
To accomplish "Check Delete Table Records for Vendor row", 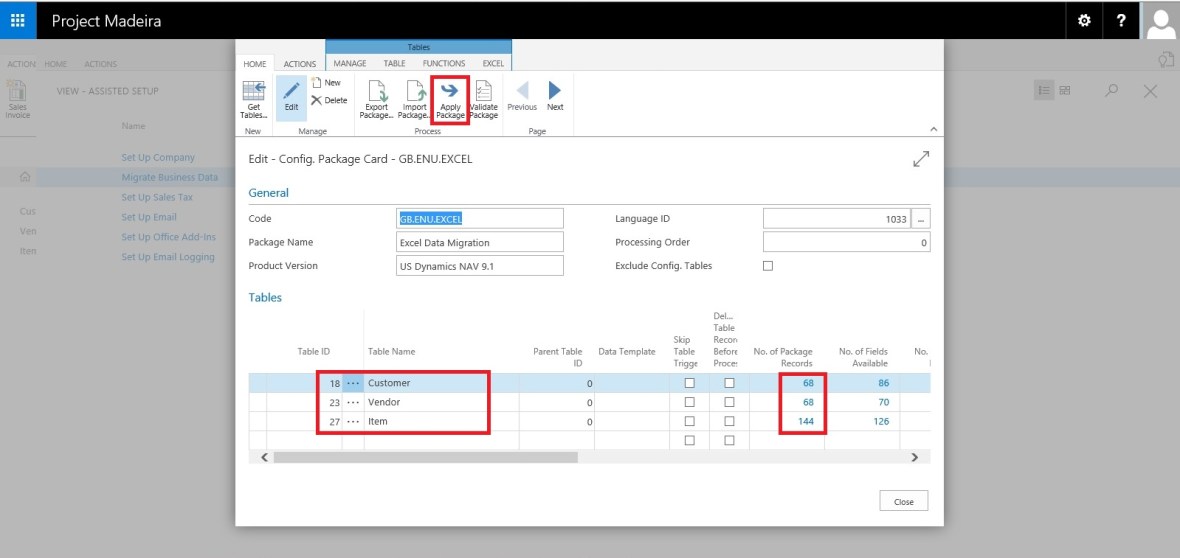I will tap(730, 402).
